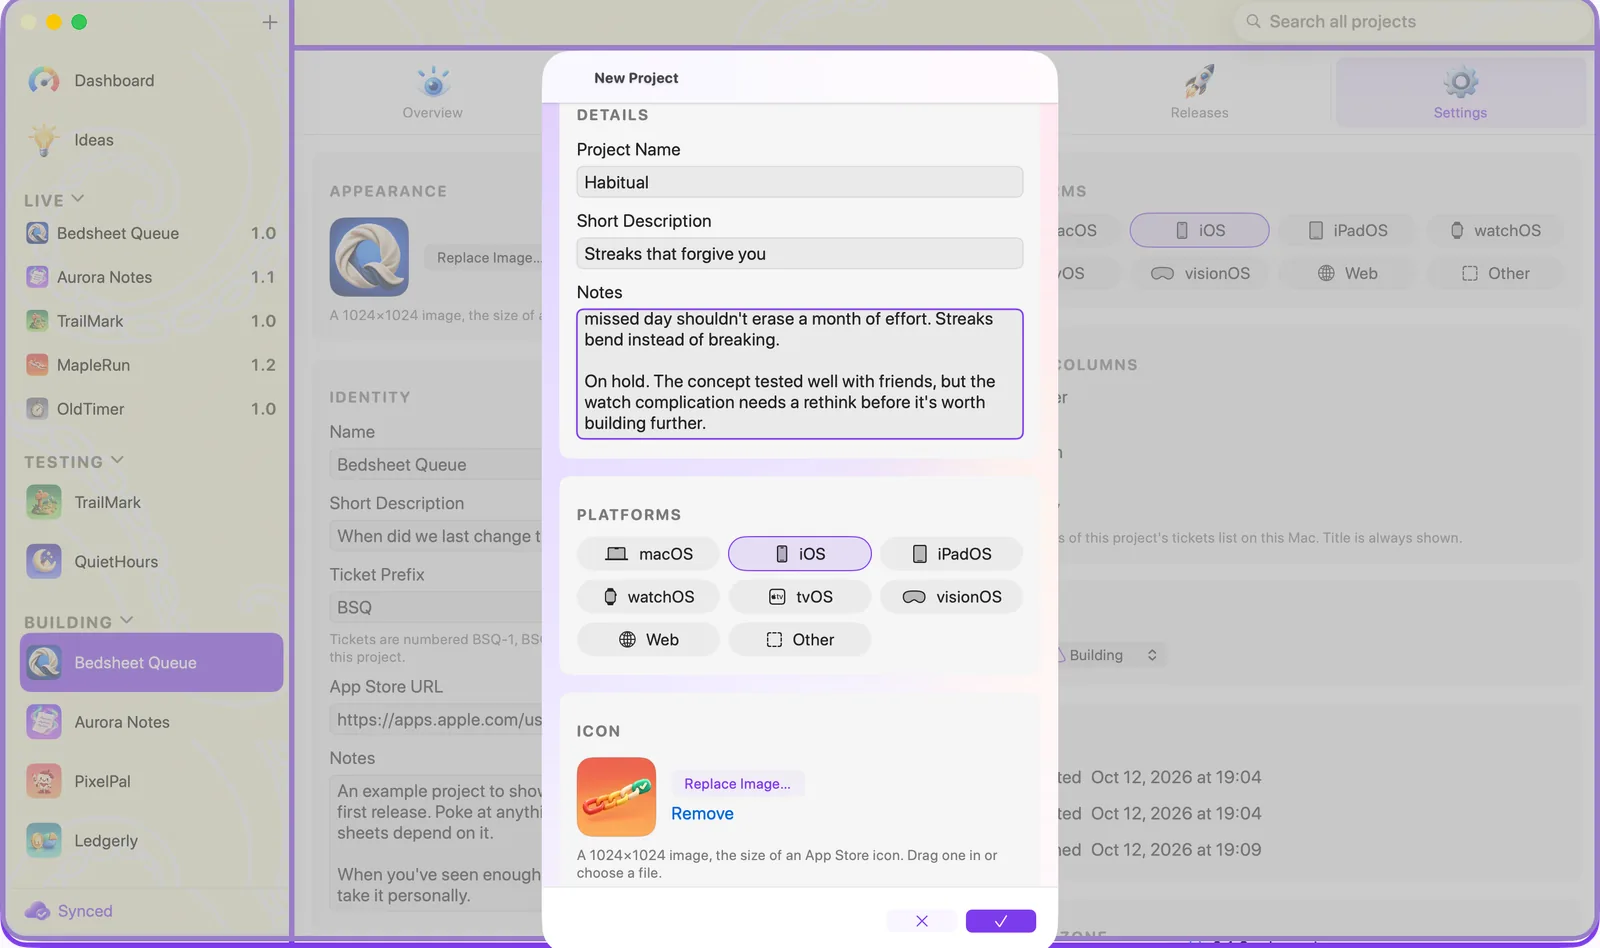Collapse the LIVE sidebar section
This screenshot has height=948, width=1600.
pyautogui.click(x=78, y=198)
